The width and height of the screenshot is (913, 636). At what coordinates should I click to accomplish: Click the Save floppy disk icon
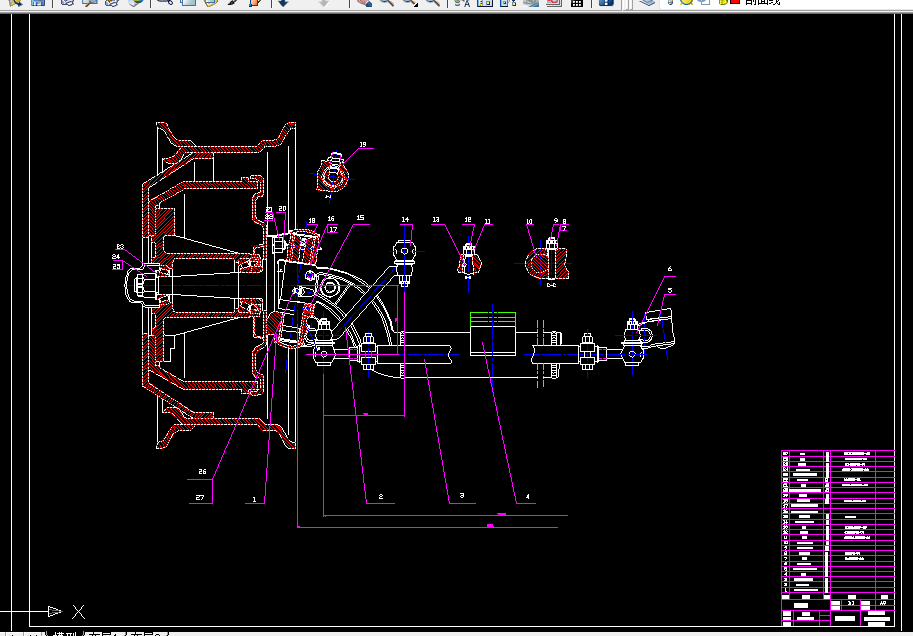click(x=38, y=2)
